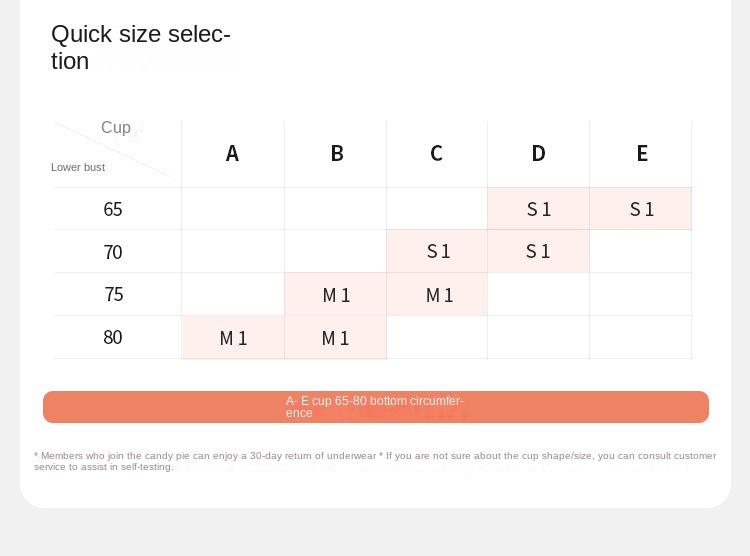Pick the M1 cell for 80 A cup

tap(233, 338)
